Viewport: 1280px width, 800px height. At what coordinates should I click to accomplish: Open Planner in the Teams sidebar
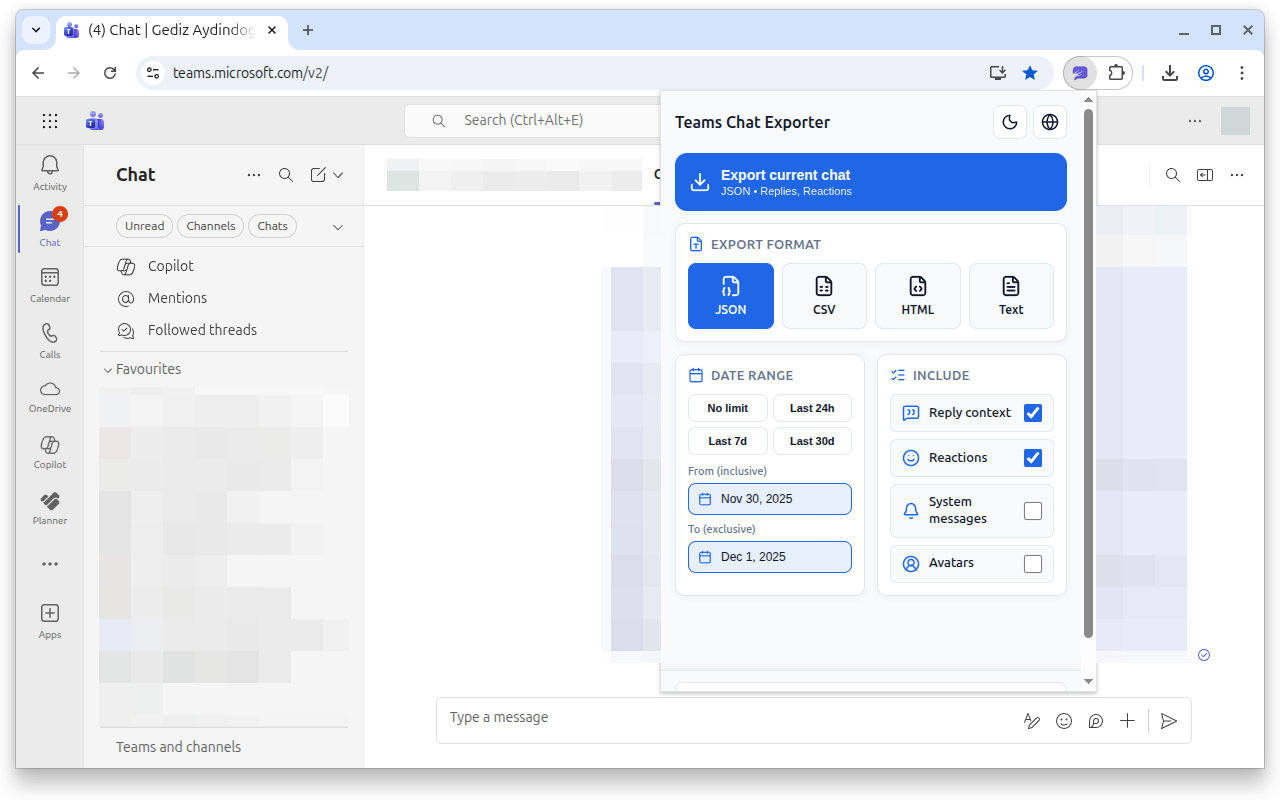(49, 507)
